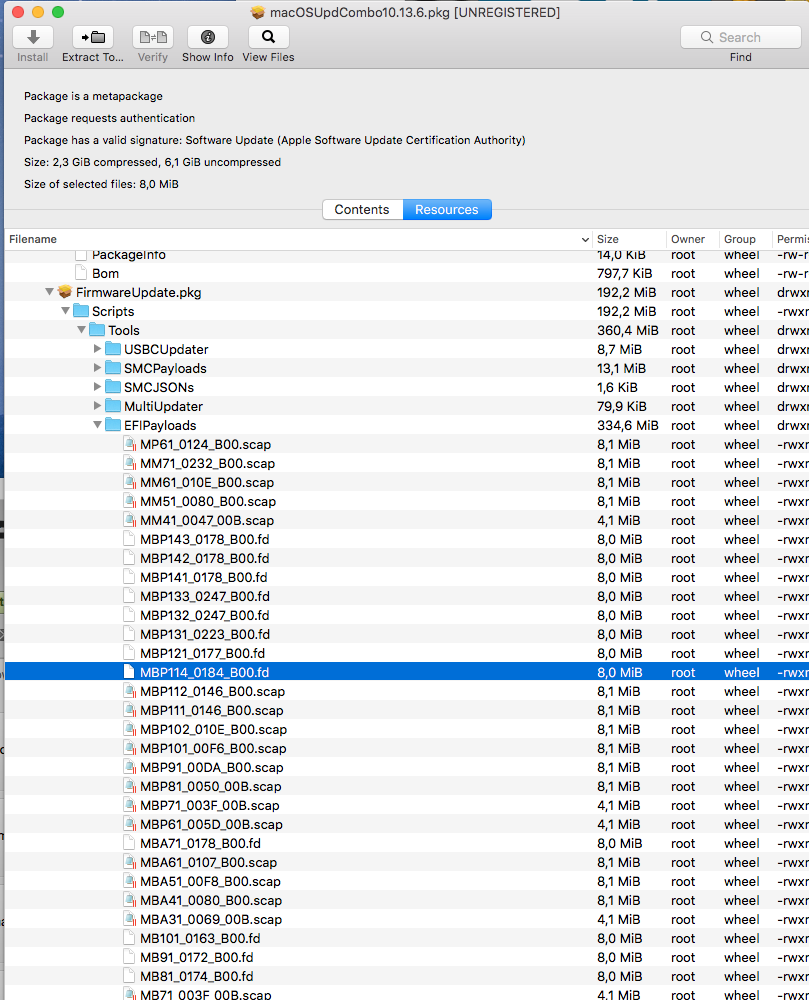Click the window title package proxy icon
Image resolution: width=809 pixels, height=1000 pixels.
pos(258,12)
